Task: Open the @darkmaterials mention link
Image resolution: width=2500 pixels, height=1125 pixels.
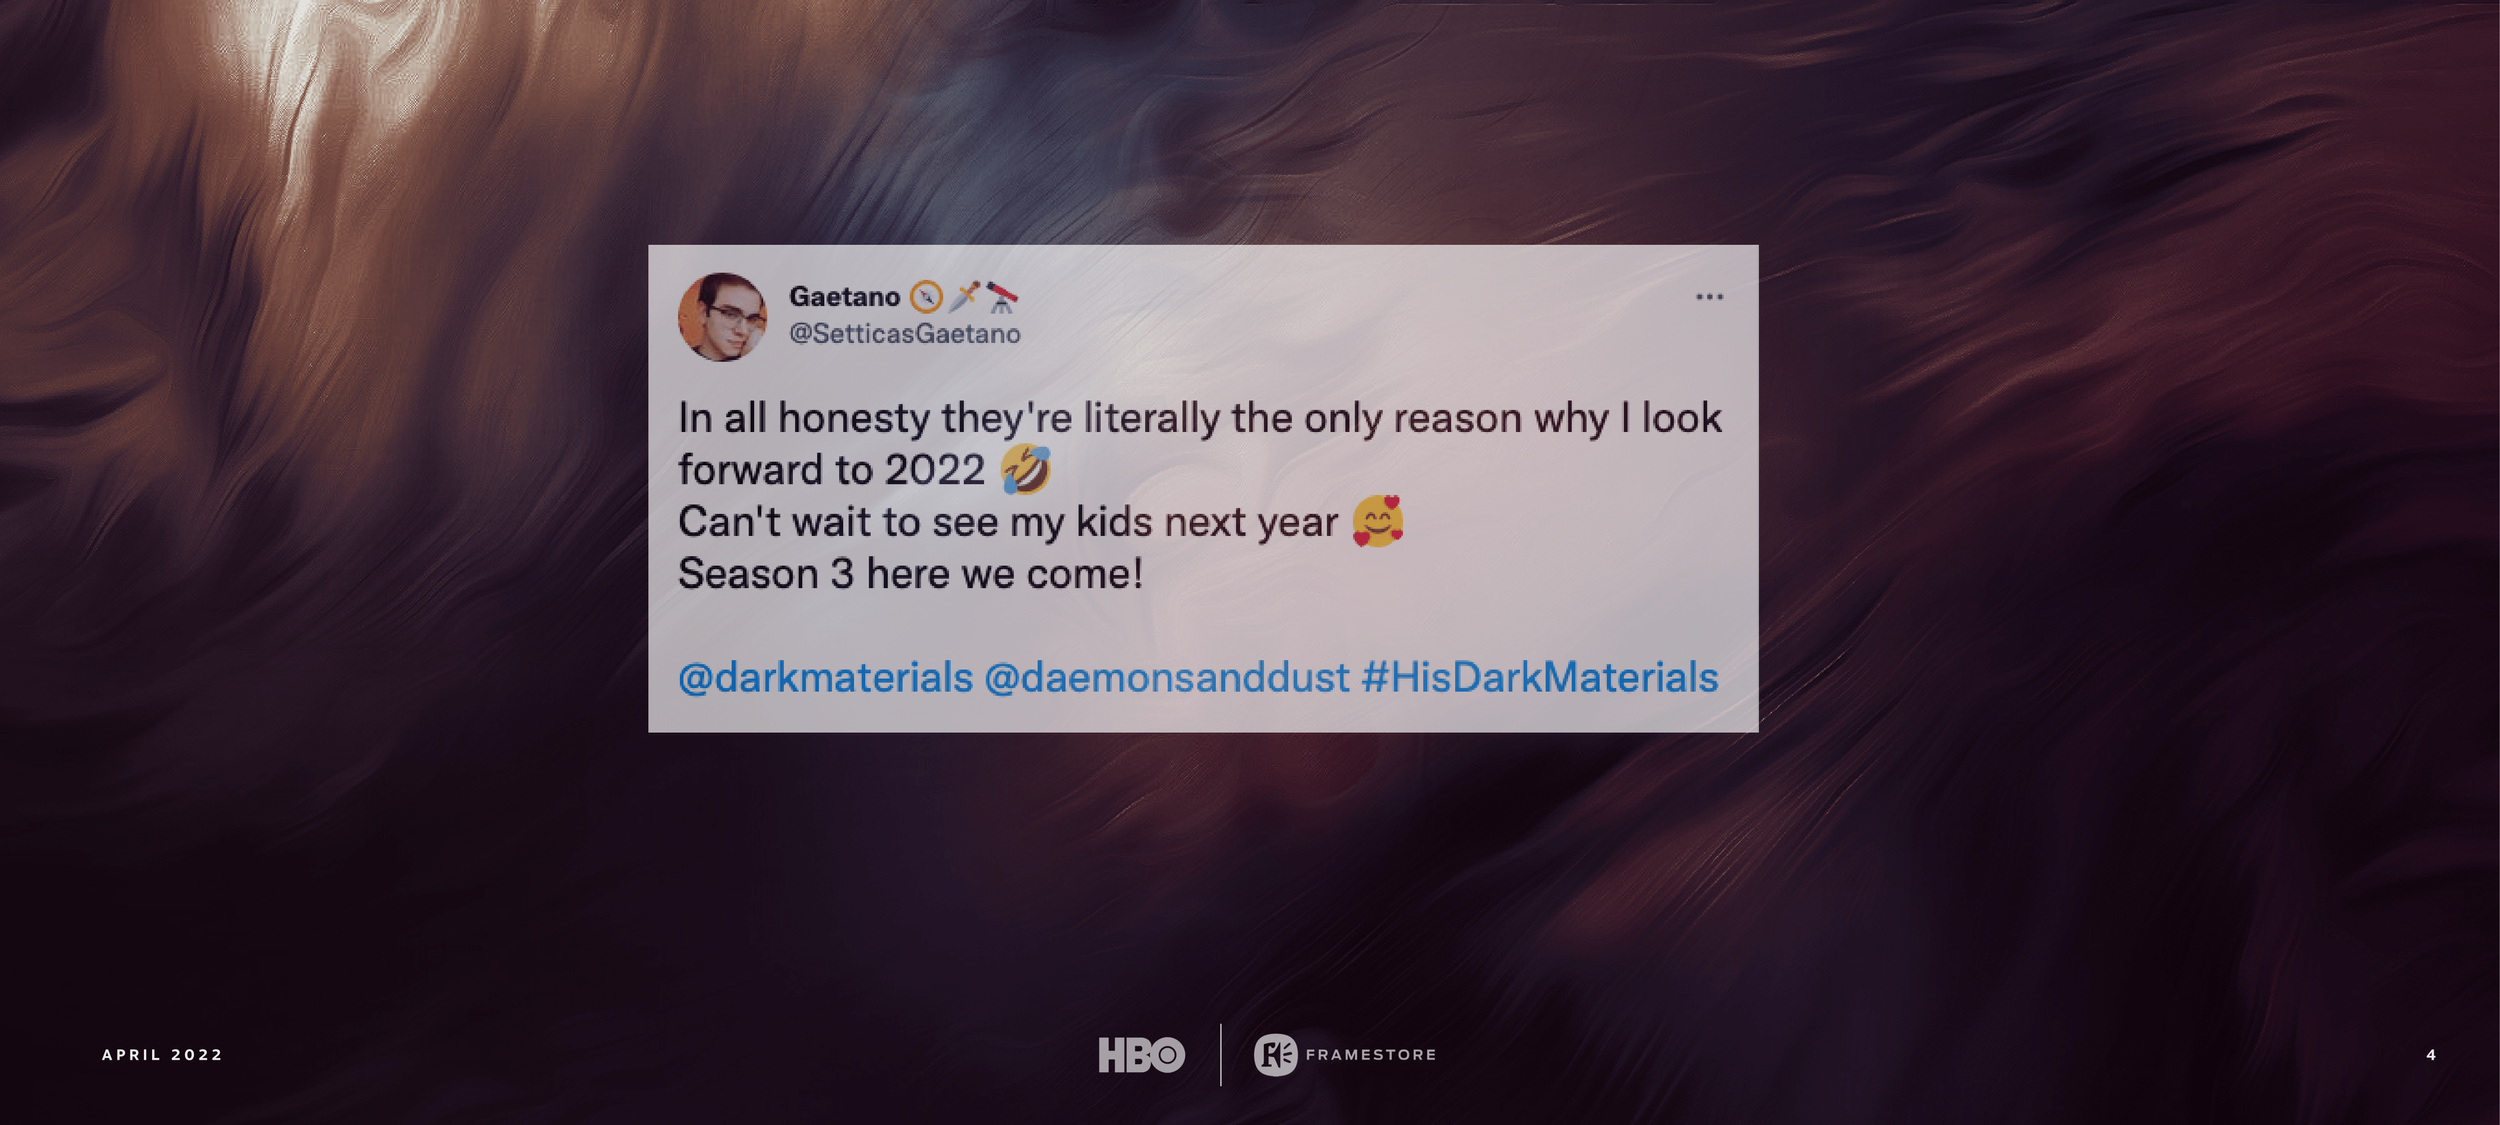Action: click(x=825, y=678)
